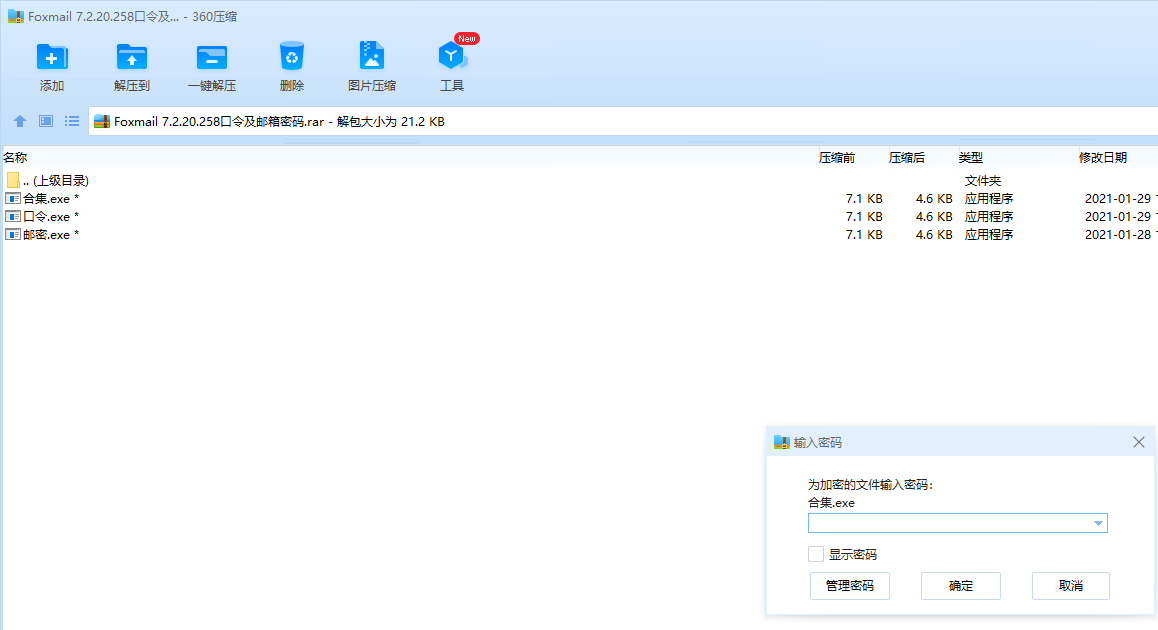The width and height of the screenshot is (1158, 630).
Task: Click the archive path text in address bar
Action: click(x=279, y=122)
